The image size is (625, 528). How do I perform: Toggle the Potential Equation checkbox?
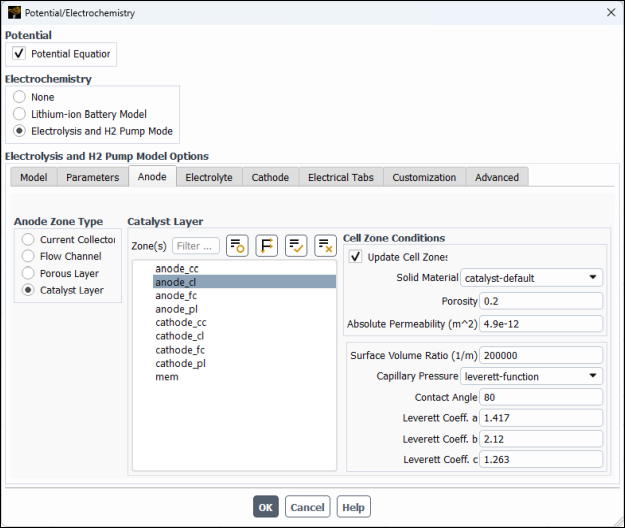(x=19, y=53)
